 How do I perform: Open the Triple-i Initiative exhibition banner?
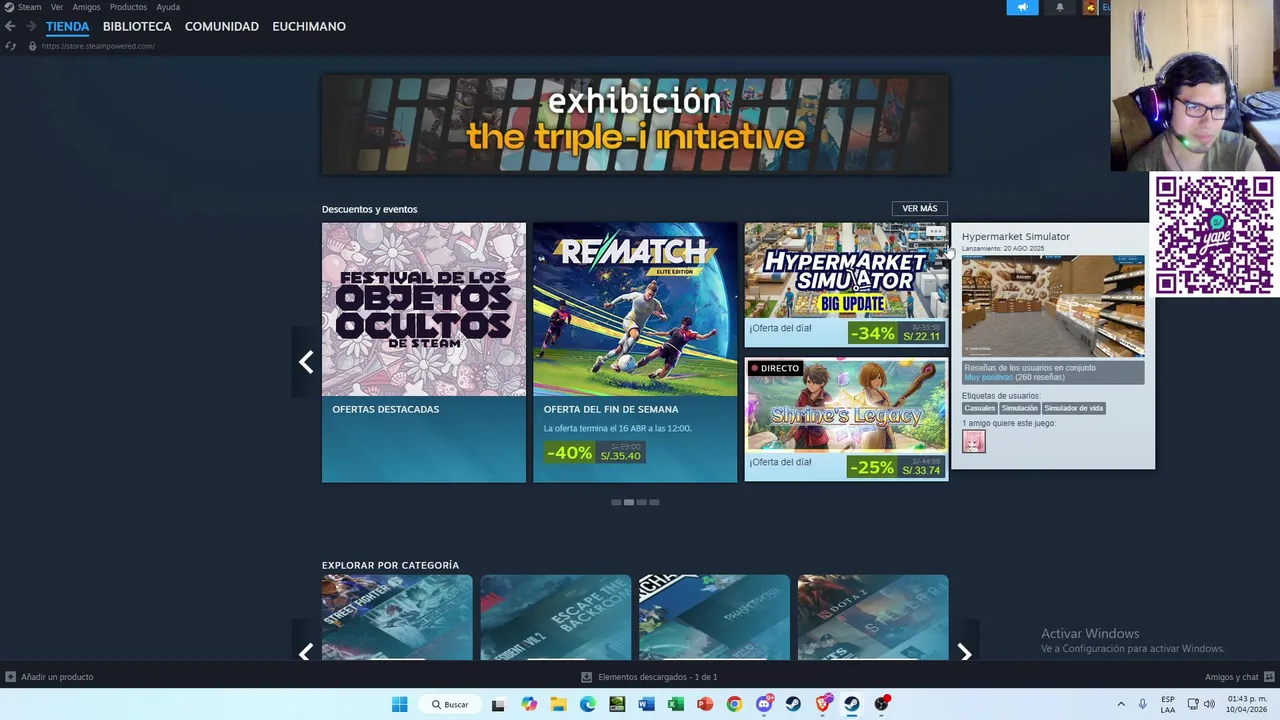(x=635, y=125)
